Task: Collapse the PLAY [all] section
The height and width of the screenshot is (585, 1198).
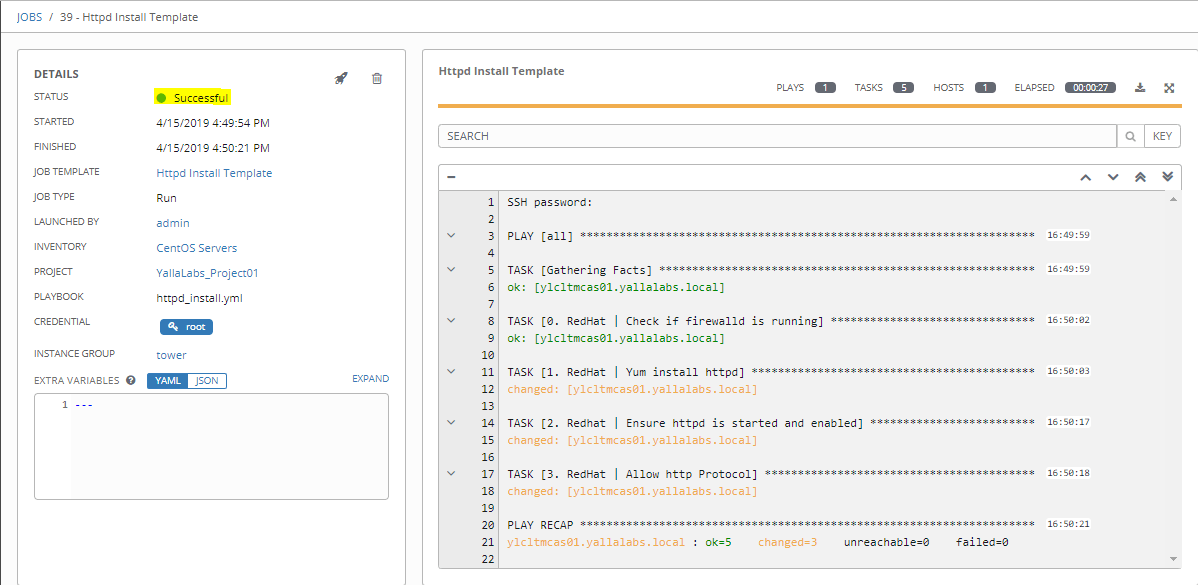Action: coord(451,235)
